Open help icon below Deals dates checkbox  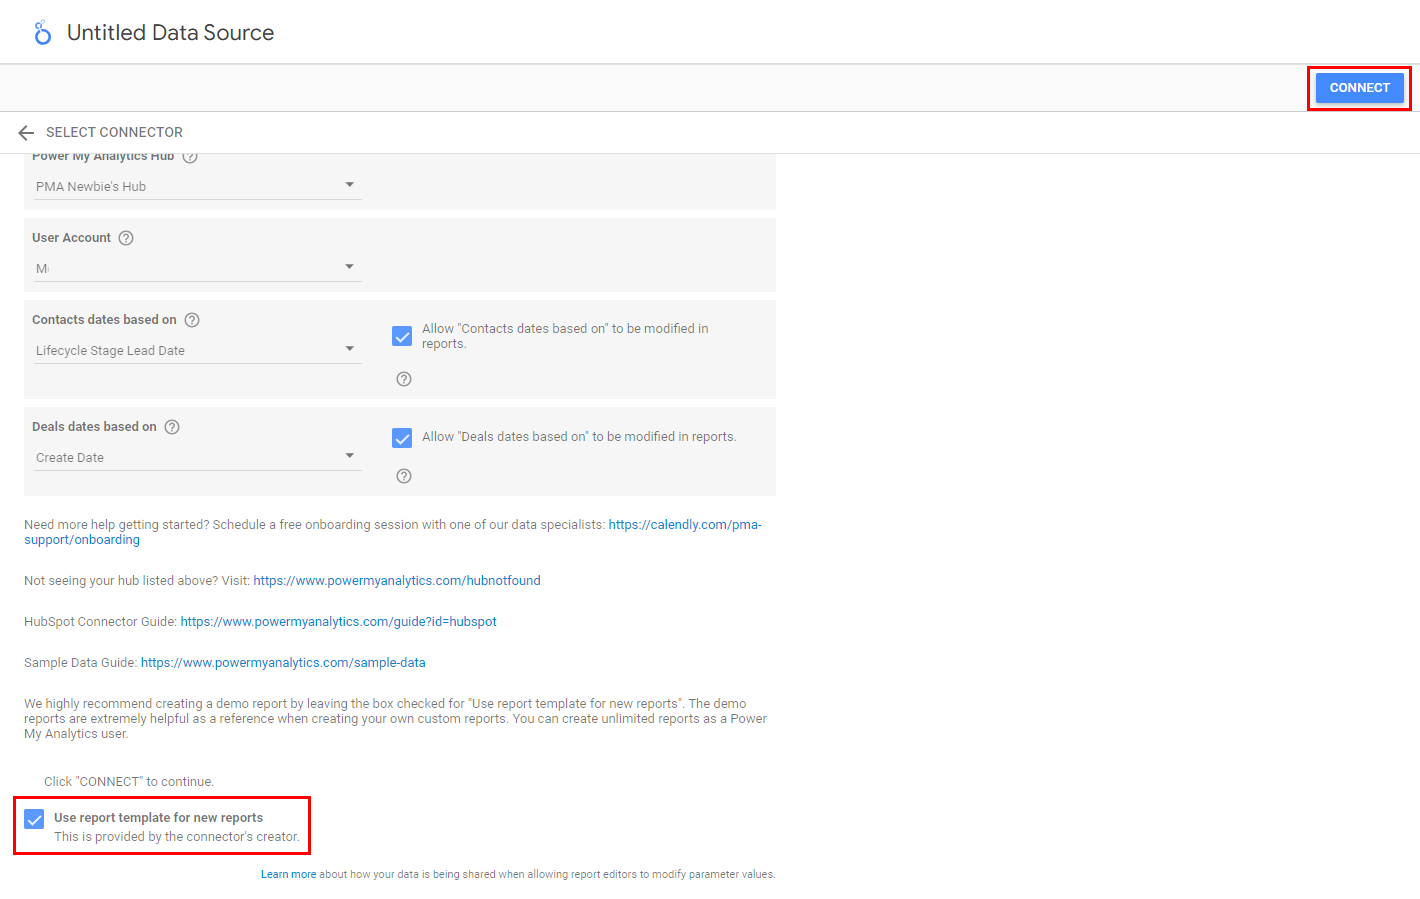[x=404, y=476]
